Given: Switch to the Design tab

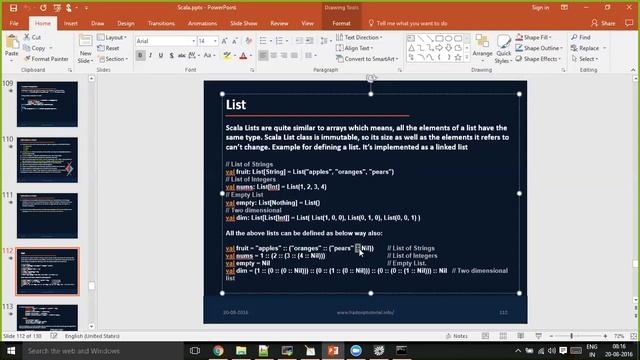Looking at the screenshot, I should coord(126,23).
